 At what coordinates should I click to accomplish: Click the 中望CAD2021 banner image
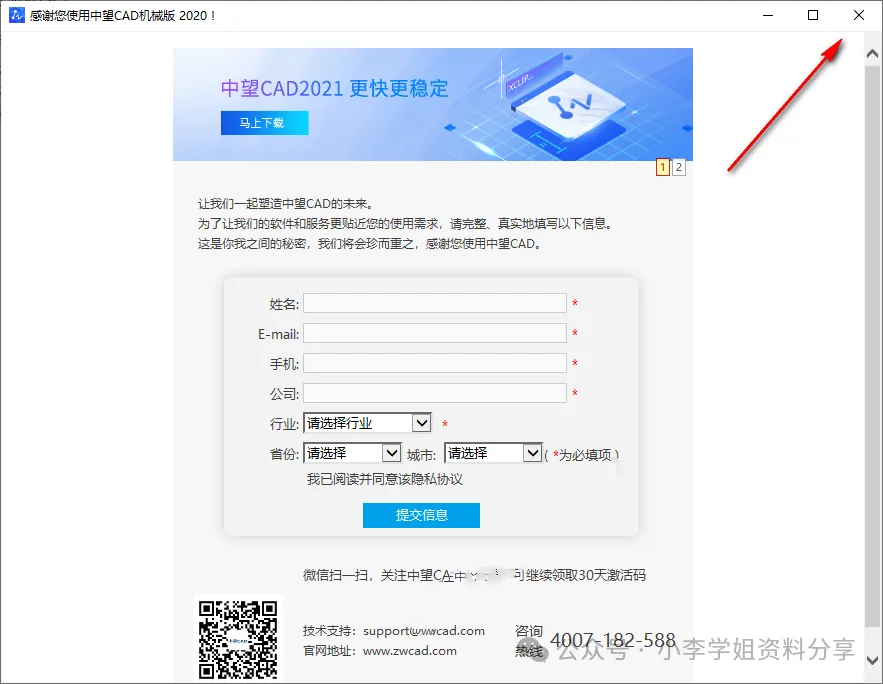point(432,104)
